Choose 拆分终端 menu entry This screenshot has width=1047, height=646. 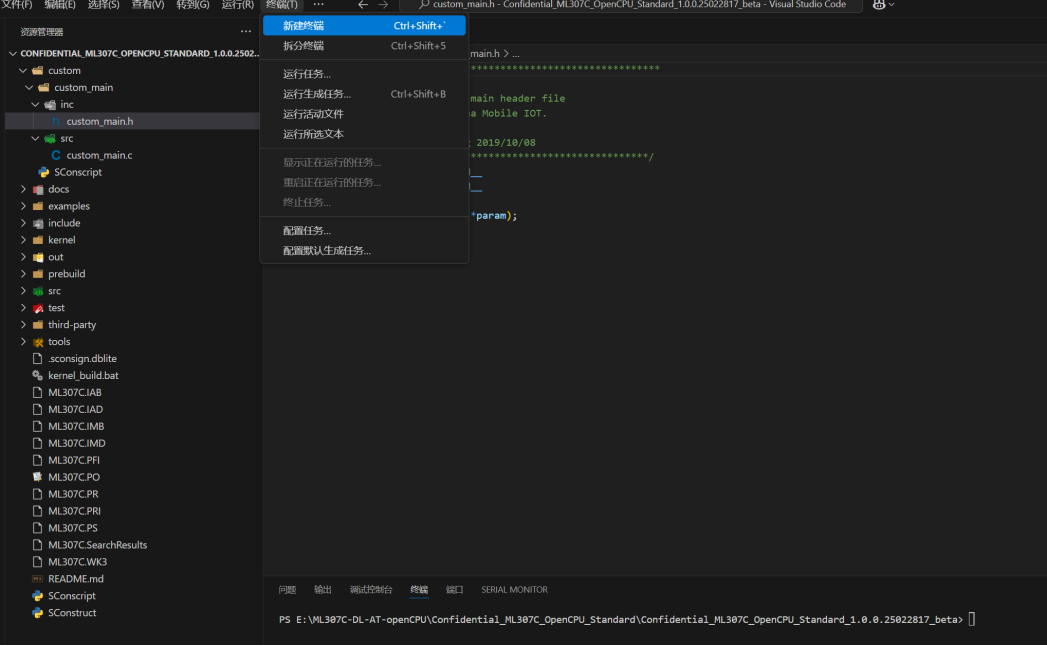point(364,45)
